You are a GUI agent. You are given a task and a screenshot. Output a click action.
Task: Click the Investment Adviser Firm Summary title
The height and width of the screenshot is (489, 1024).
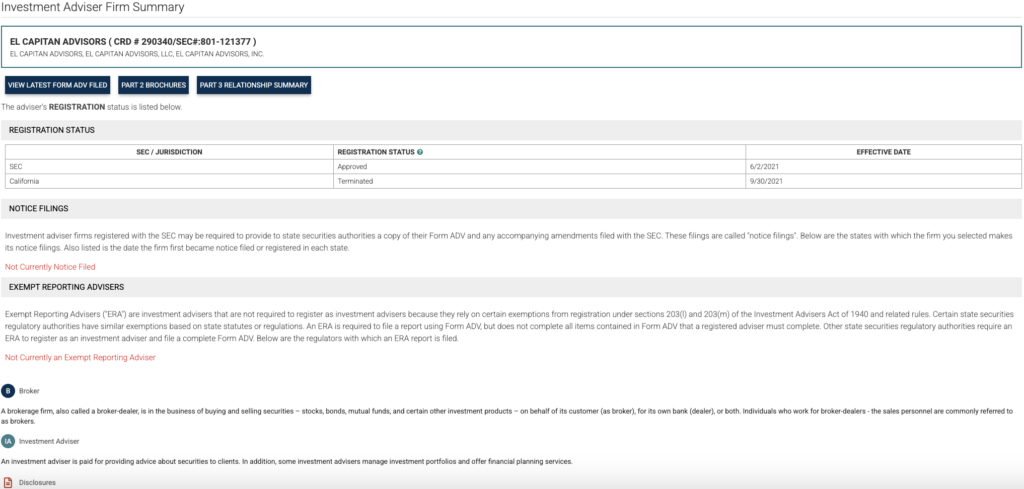[x=93, y=8]
